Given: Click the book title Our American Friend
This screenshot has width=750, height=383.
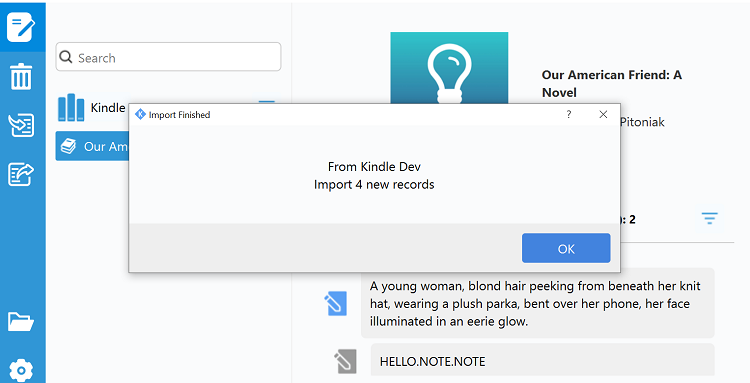Looking at the screenshot, I should pyautogui.click(x=612, y=84).
